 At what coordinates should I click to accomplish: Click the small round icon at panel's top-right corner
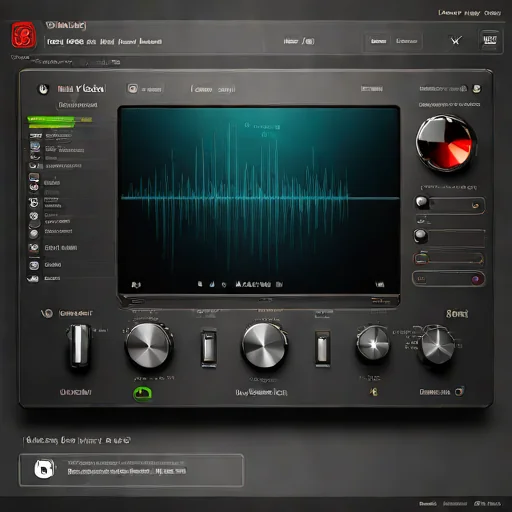click(477, 89)
